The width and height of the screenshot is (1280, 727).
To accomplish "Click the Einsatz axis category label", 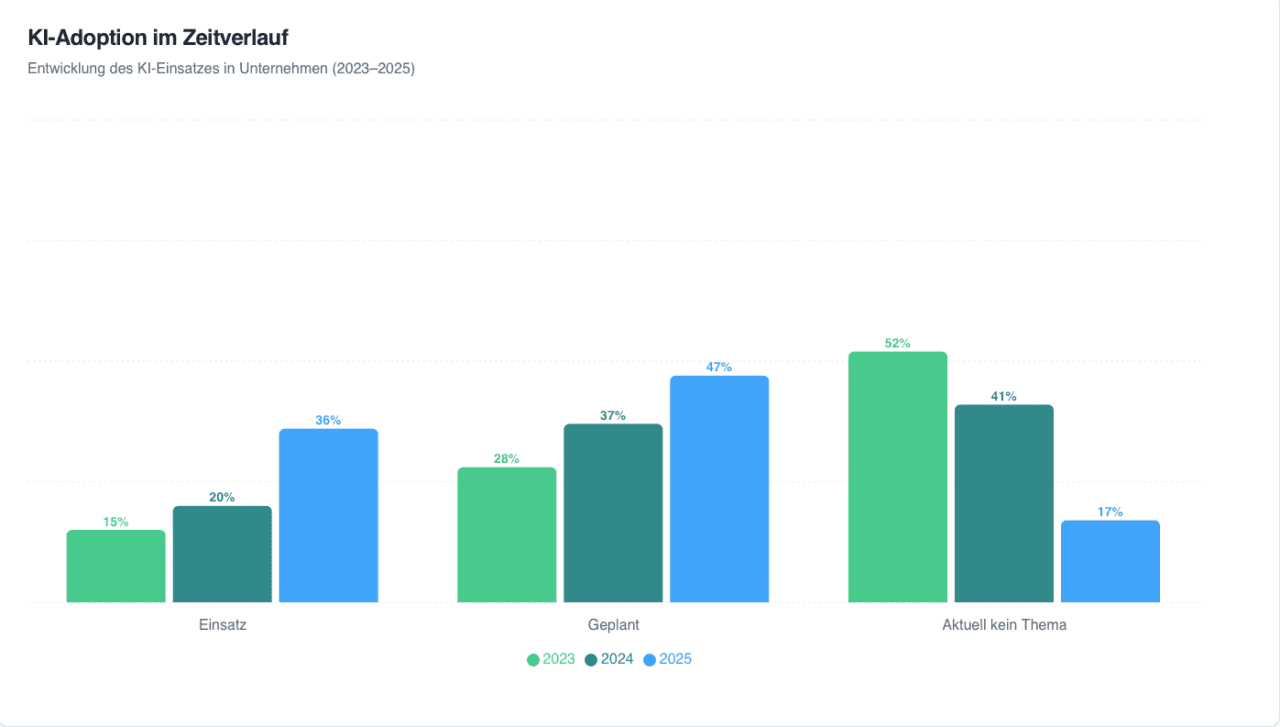I will [223, 625].
